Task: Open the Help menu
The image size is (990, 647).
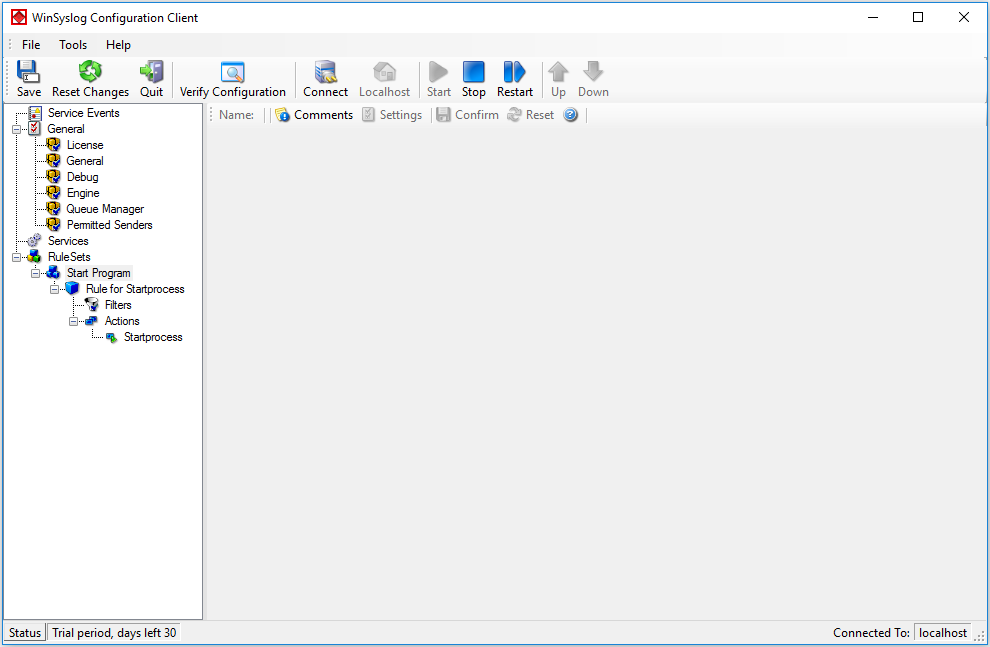Action: point(118,45)
